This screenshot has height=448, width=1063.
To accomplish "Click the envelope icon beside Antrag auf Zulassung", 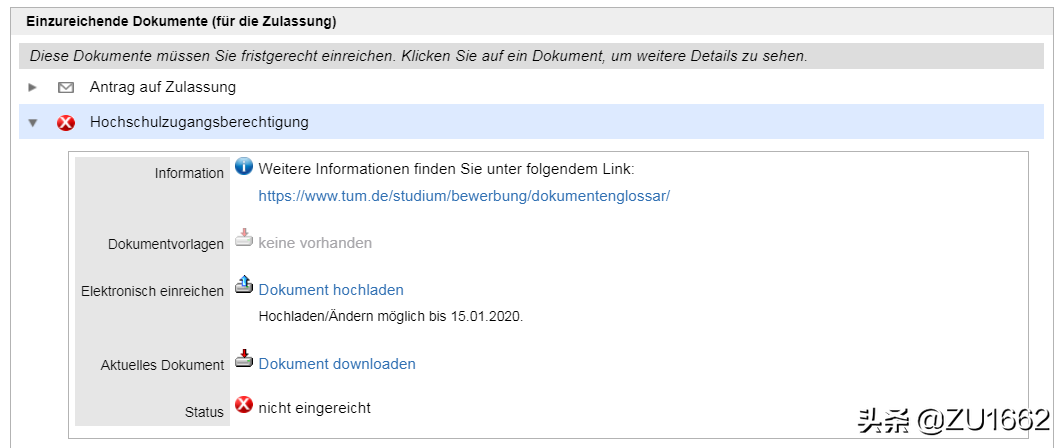I will click(66, 88).
